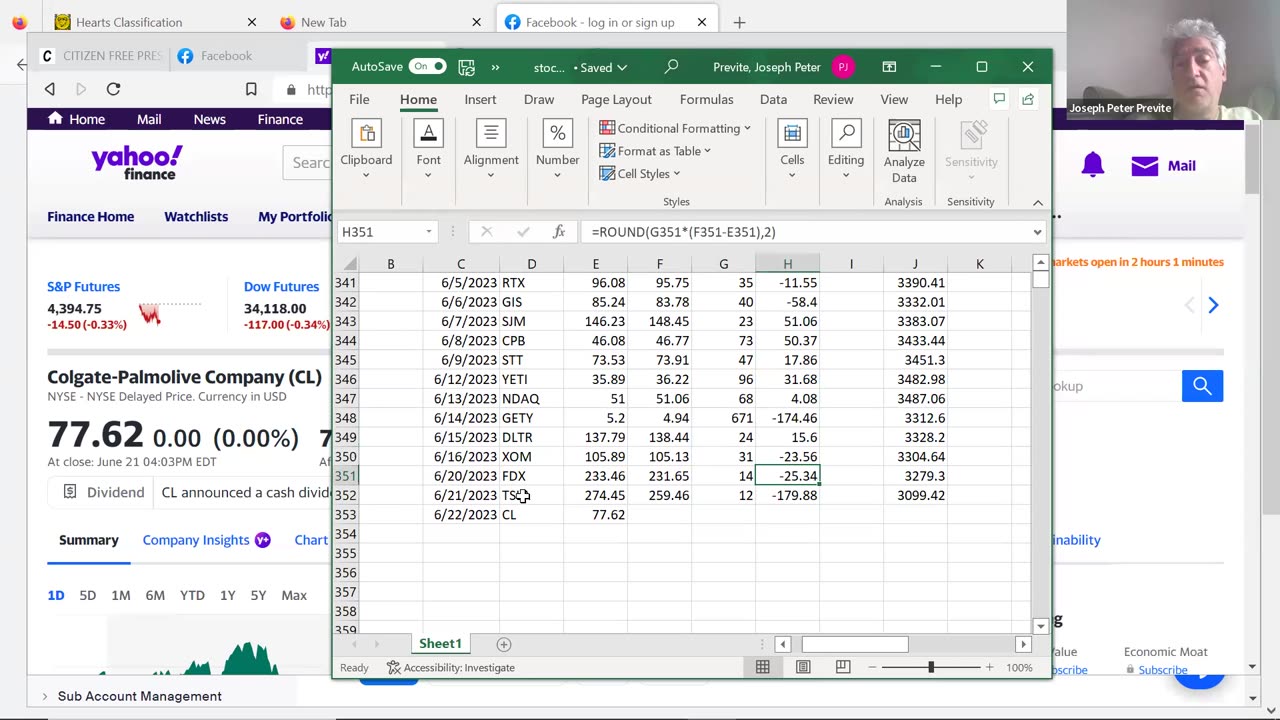The width and height of the screenshot is (1280, 720).
Task: Expand the Clipboard group
Action: coord(366,150)
